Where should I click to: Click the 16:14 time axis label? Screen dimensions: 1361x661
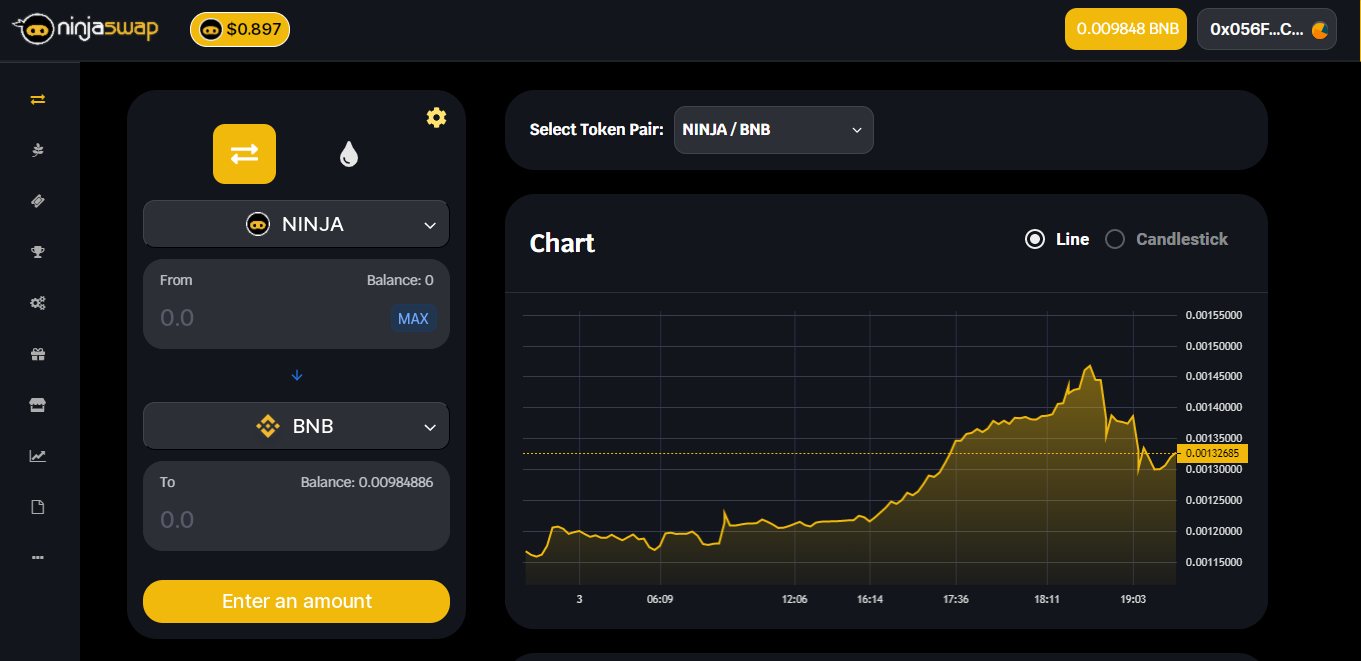(x=870, y=599)
